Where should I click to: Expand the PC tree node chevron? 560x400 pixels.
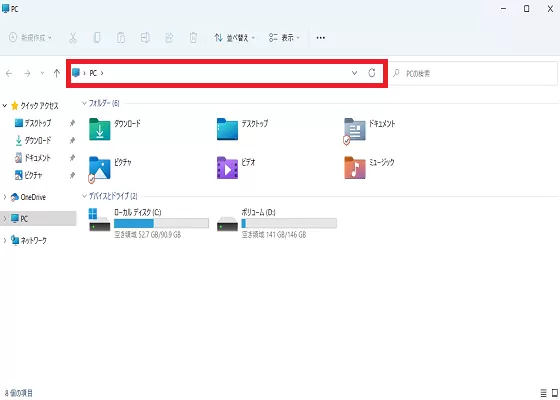[5, 219]
